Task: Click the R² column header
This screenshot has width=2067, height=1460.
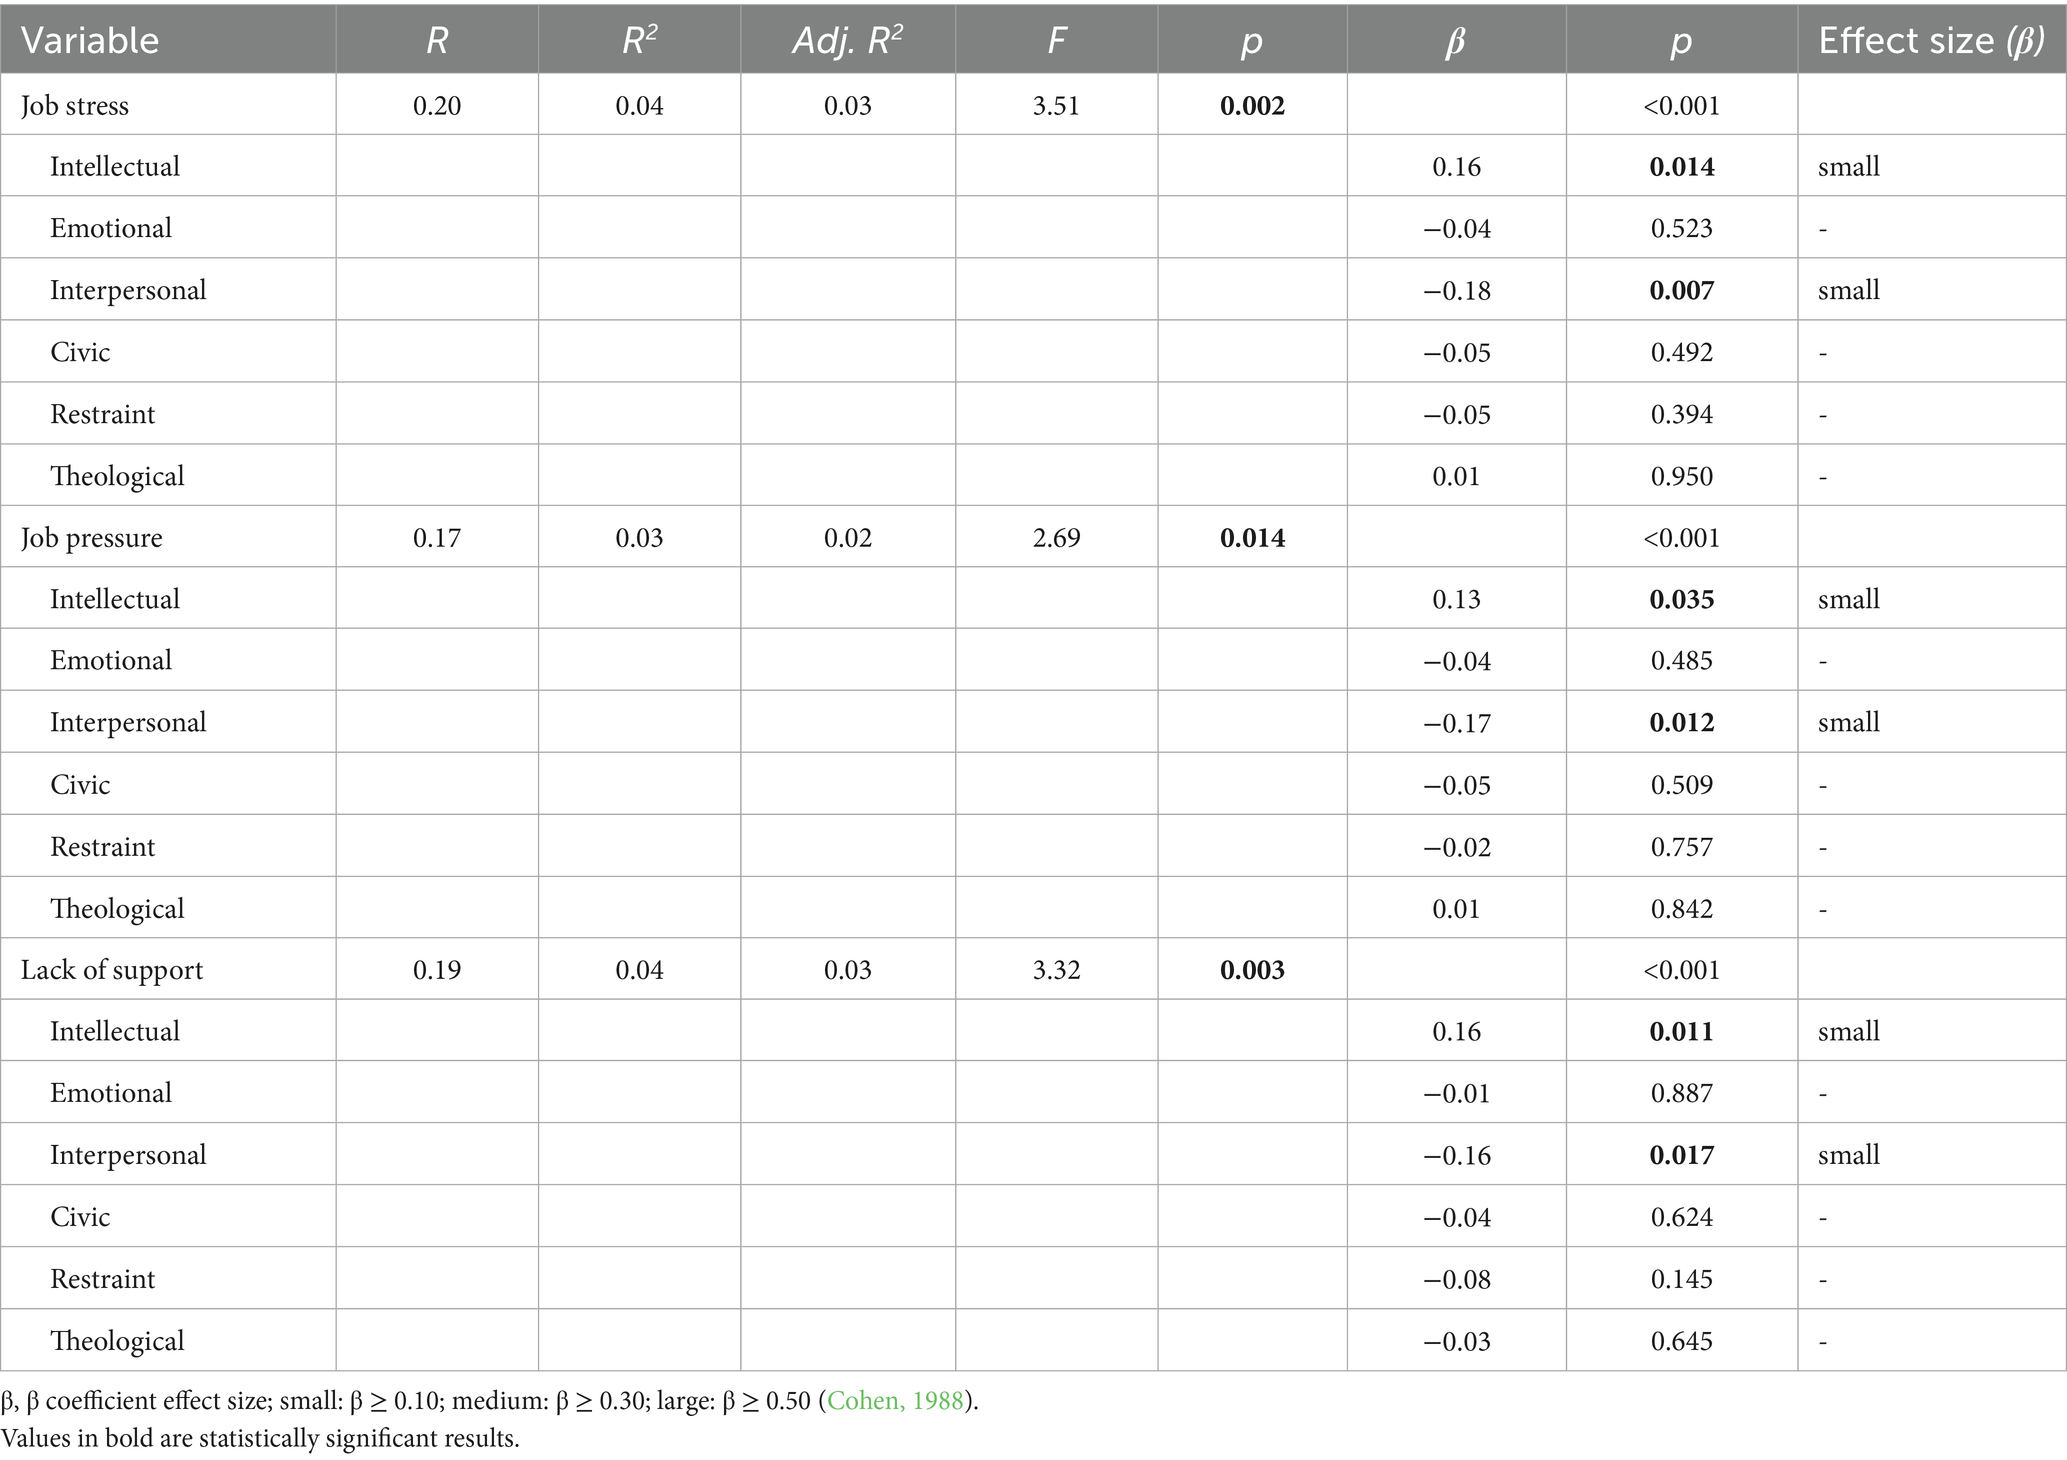Action: [x=639, y=40]
